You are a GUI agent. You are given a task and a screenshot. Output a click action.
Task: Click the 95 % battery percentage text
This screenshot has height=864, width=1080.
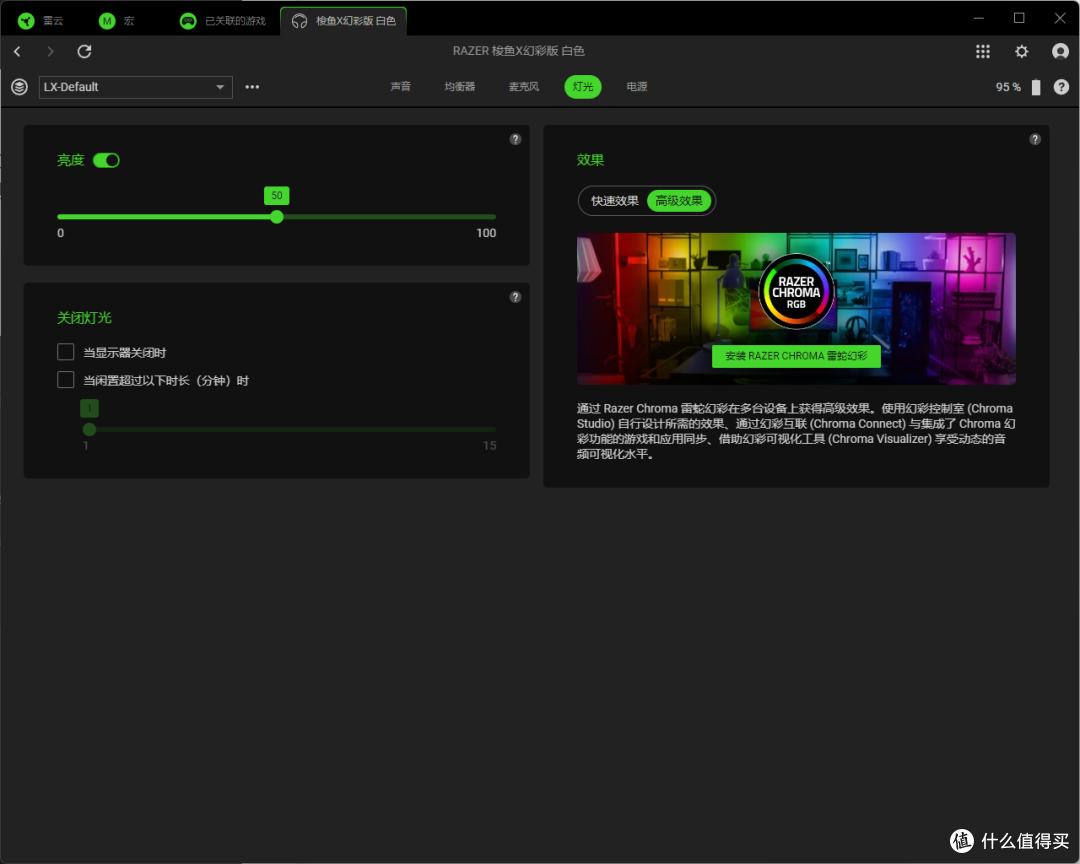1008,87
